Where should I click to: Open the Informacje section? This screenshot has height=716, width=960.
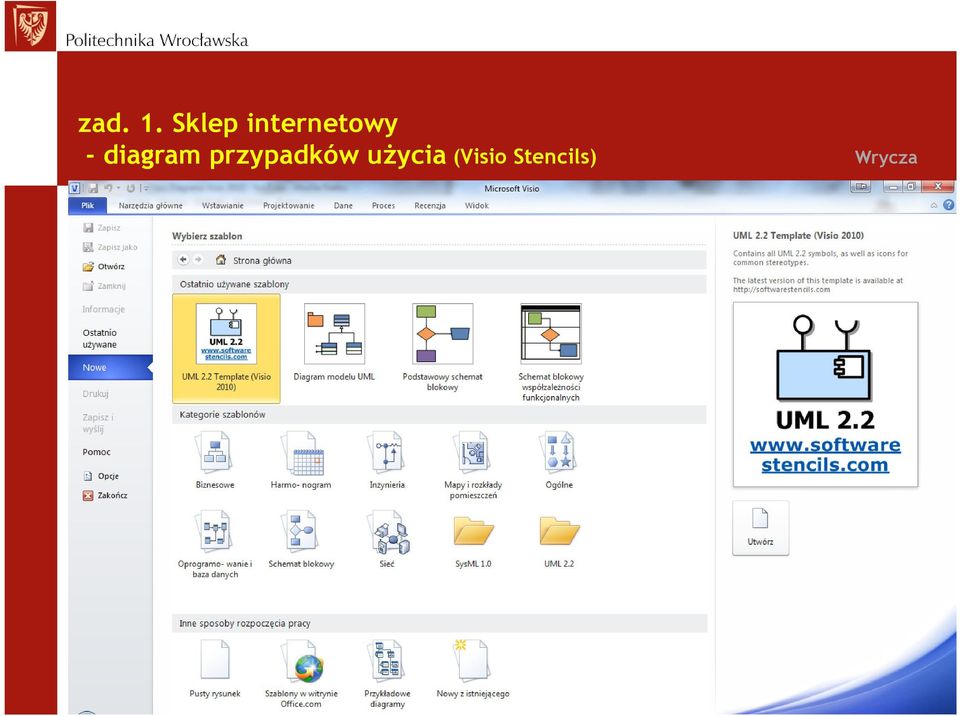[x=103, y=309]
